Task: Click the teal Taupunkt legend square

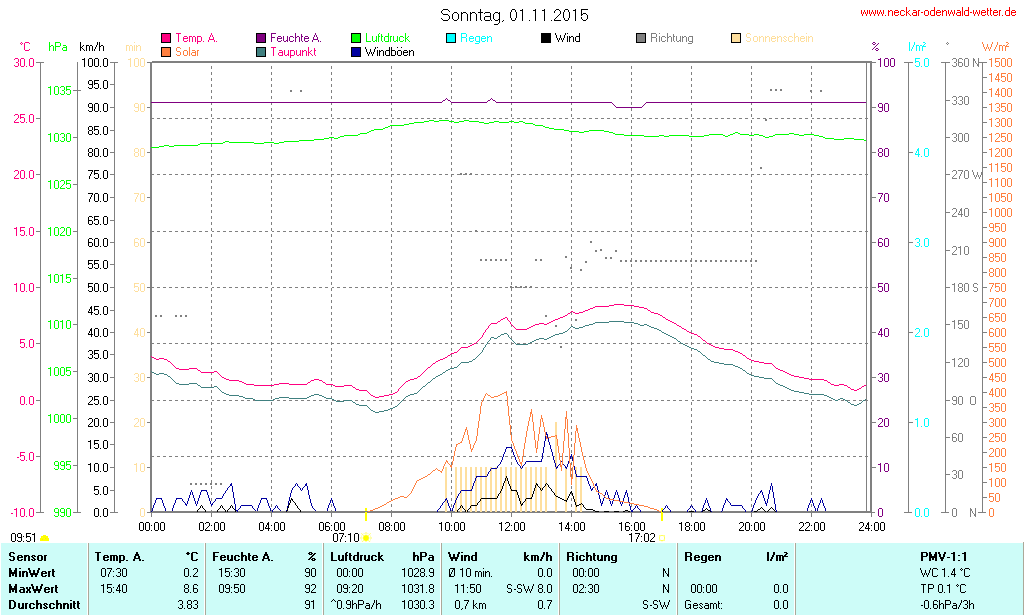Action: (261, 51)
